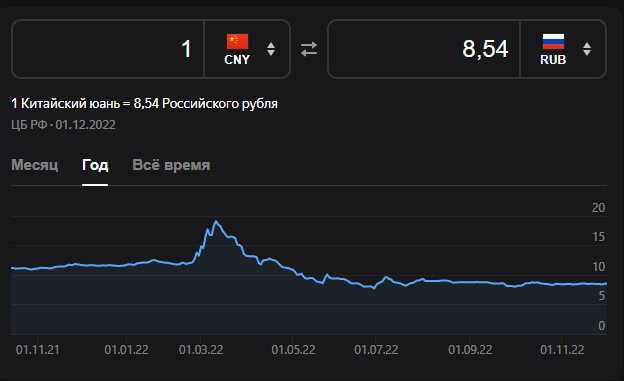
Task: Switch to the Месяц tab
Action: [x=35, y=165]
